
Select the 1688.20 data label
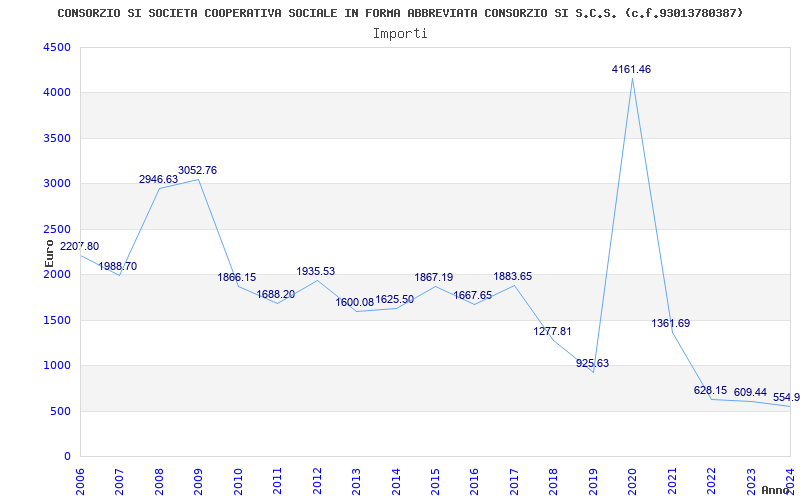click(x=276, y=294)
